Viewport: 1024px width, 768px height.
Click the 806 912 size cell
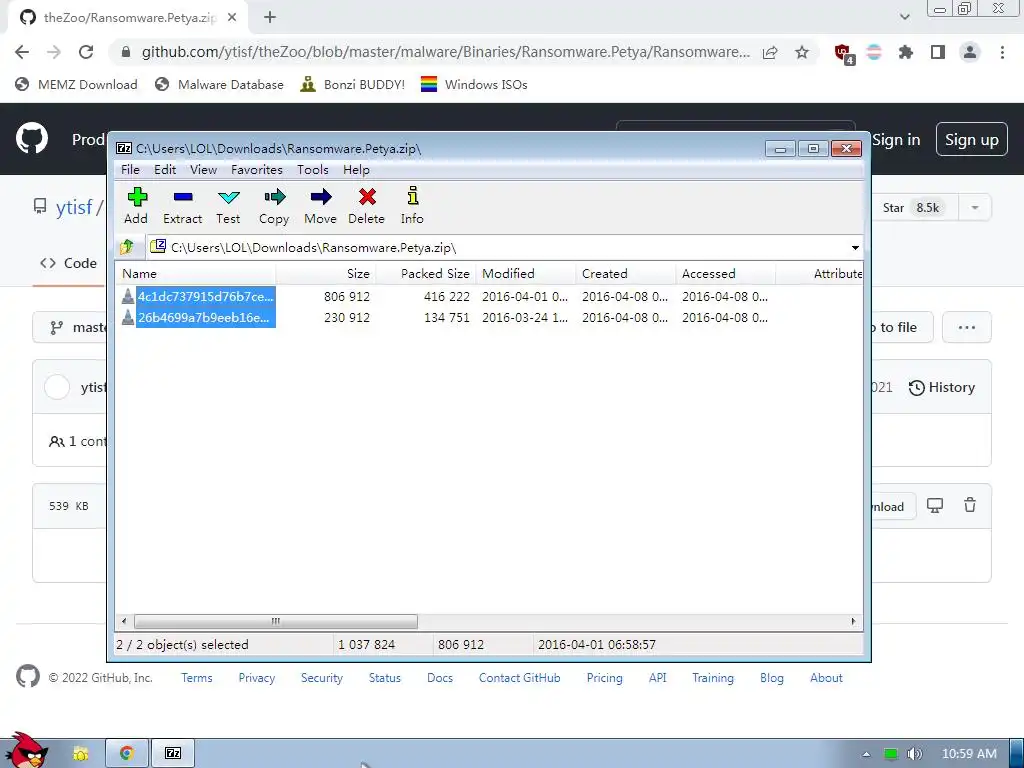click(x=347, y=296)
